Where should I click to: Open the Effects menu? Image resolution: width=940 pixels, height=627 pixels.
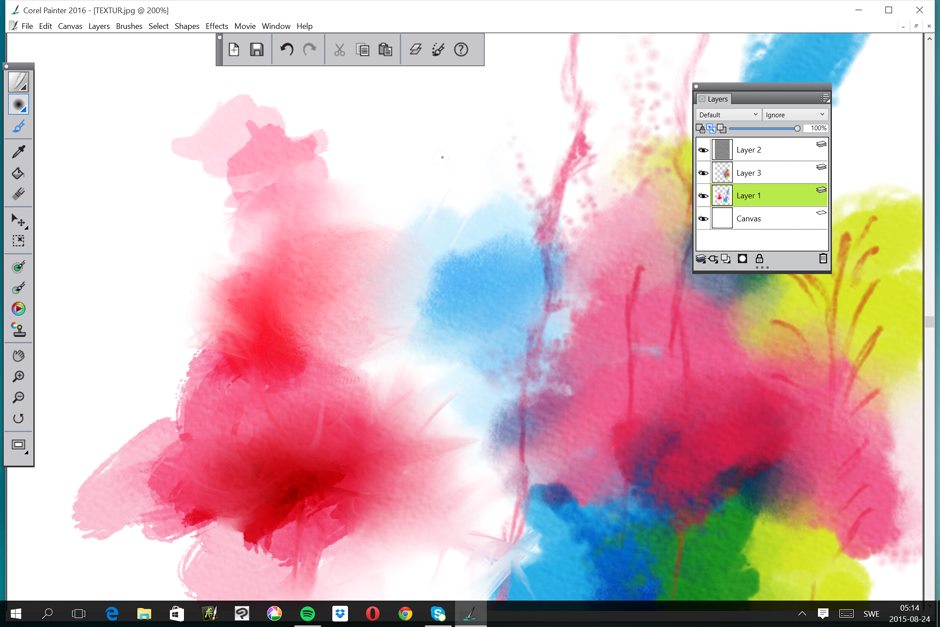(216, 26)
